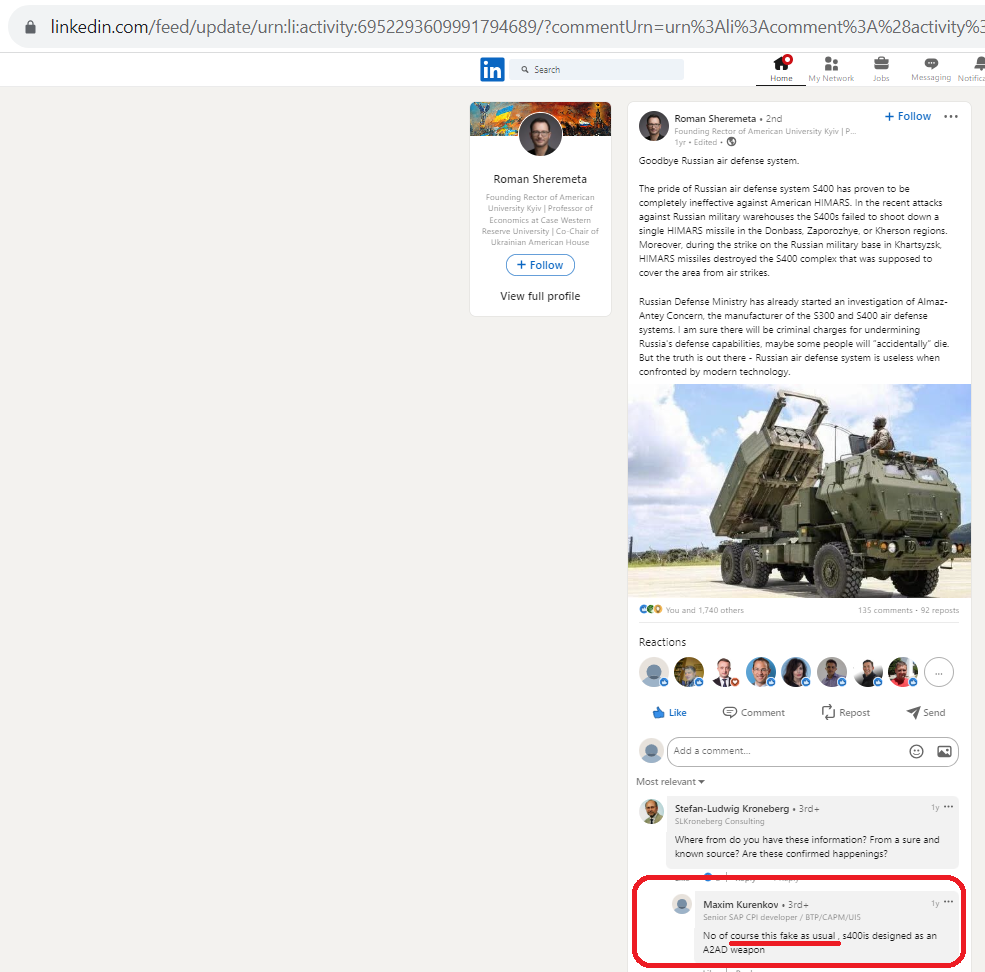Open the HIMARS truck image
This screenshot has height=972, width=985.
(x=799, y=491)
